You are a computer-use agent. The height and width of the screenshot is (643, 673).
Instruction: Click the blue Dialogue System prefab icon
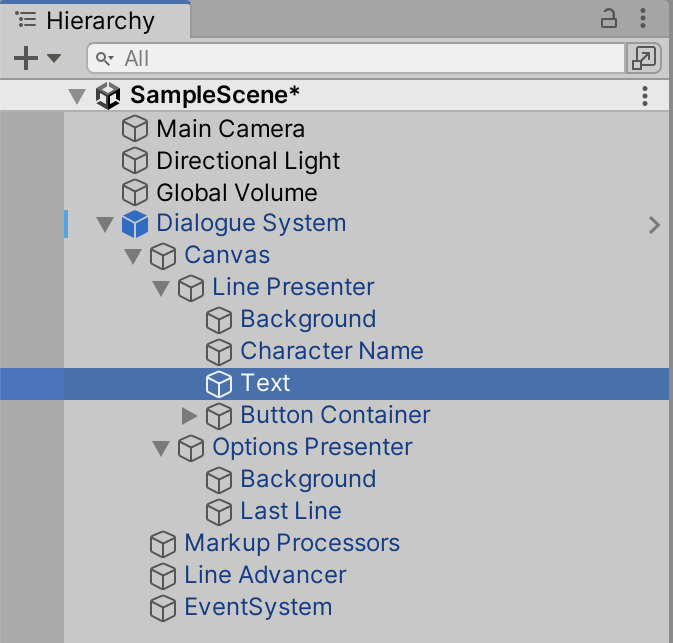134,224
